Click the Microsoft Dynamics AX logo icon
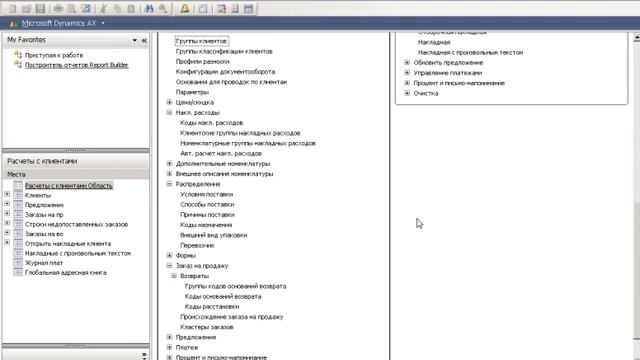The image size is (640, 360). tap(13, 24)
